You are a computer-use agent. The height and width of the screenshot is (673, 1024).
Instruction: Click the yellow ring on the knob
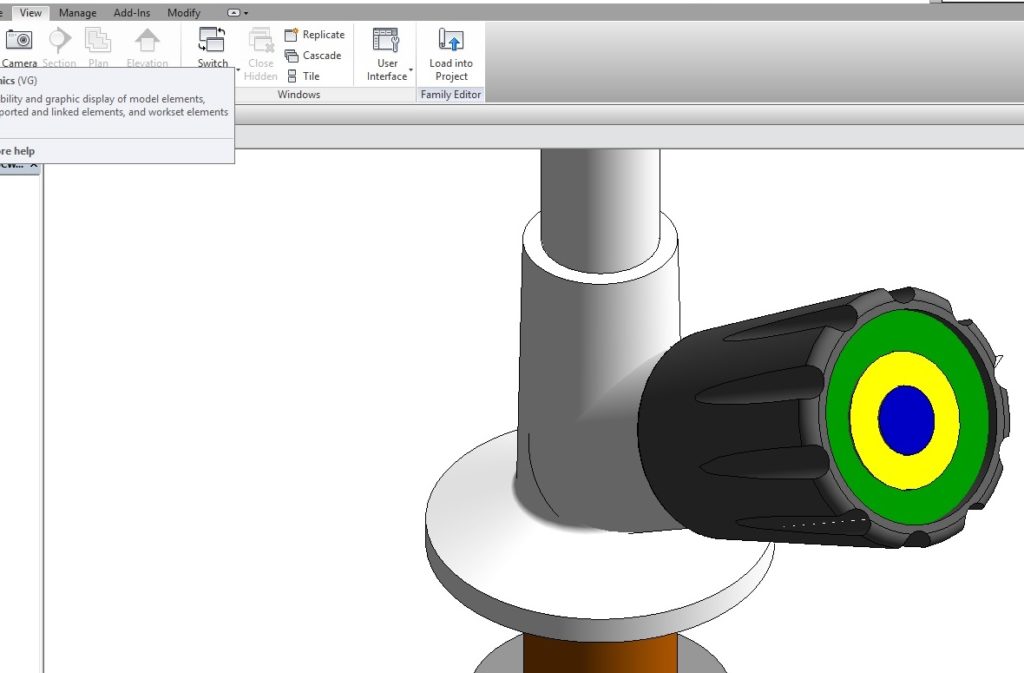[x=866, y=422]
